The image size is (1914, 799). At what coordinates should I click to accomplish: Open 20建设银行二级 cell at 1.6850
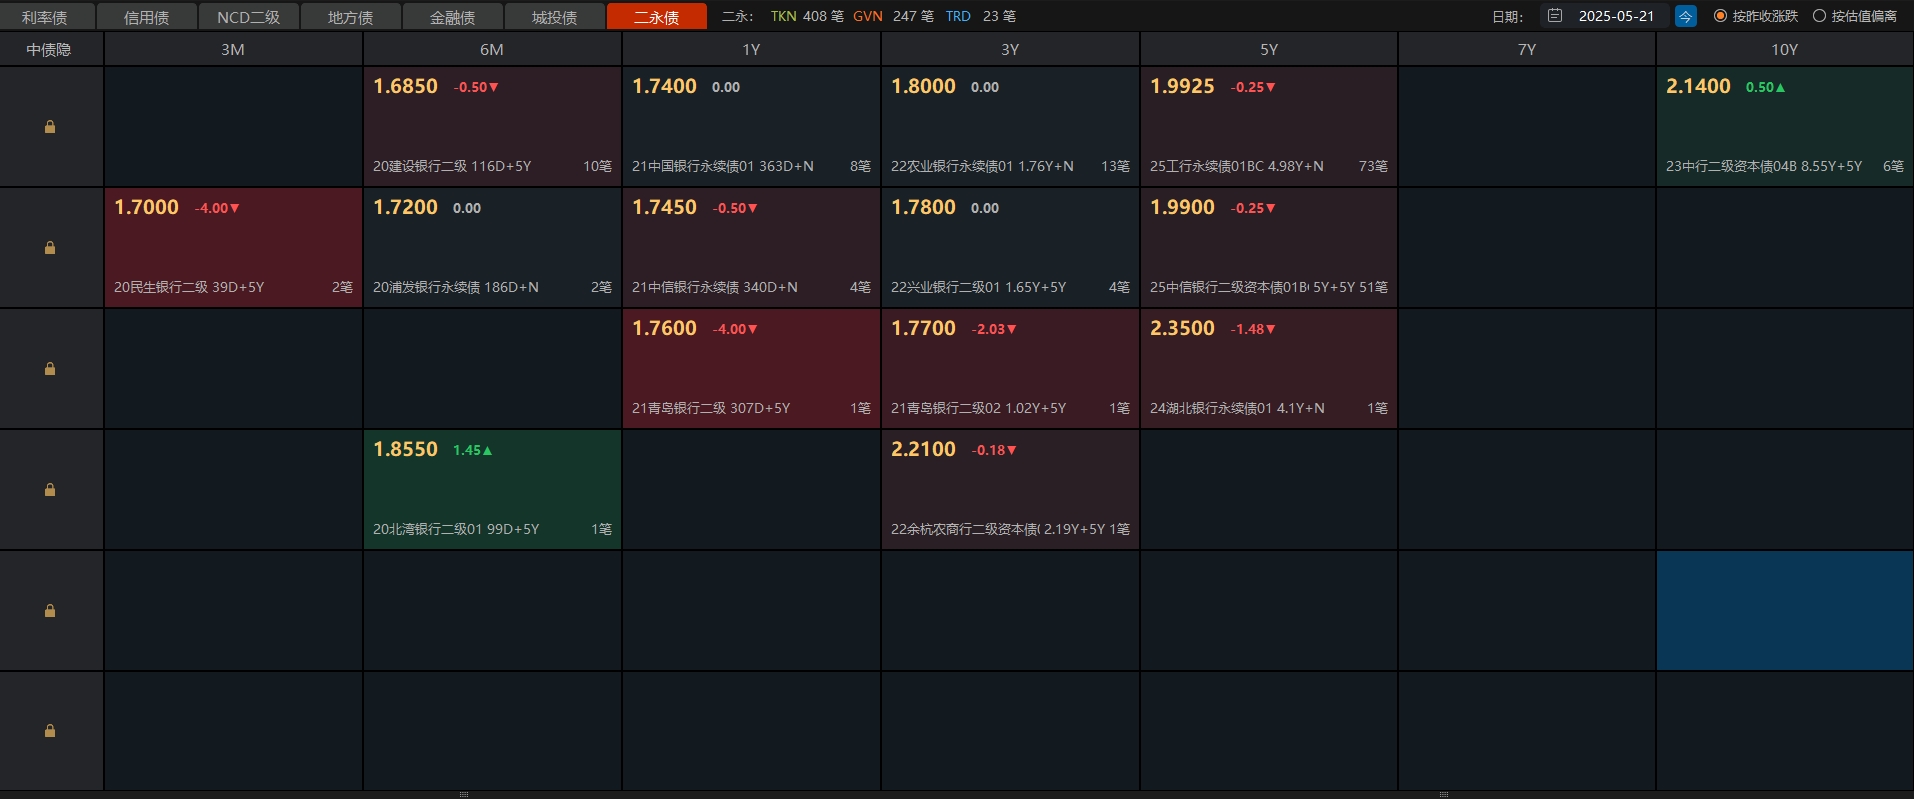tap(492, 127)
